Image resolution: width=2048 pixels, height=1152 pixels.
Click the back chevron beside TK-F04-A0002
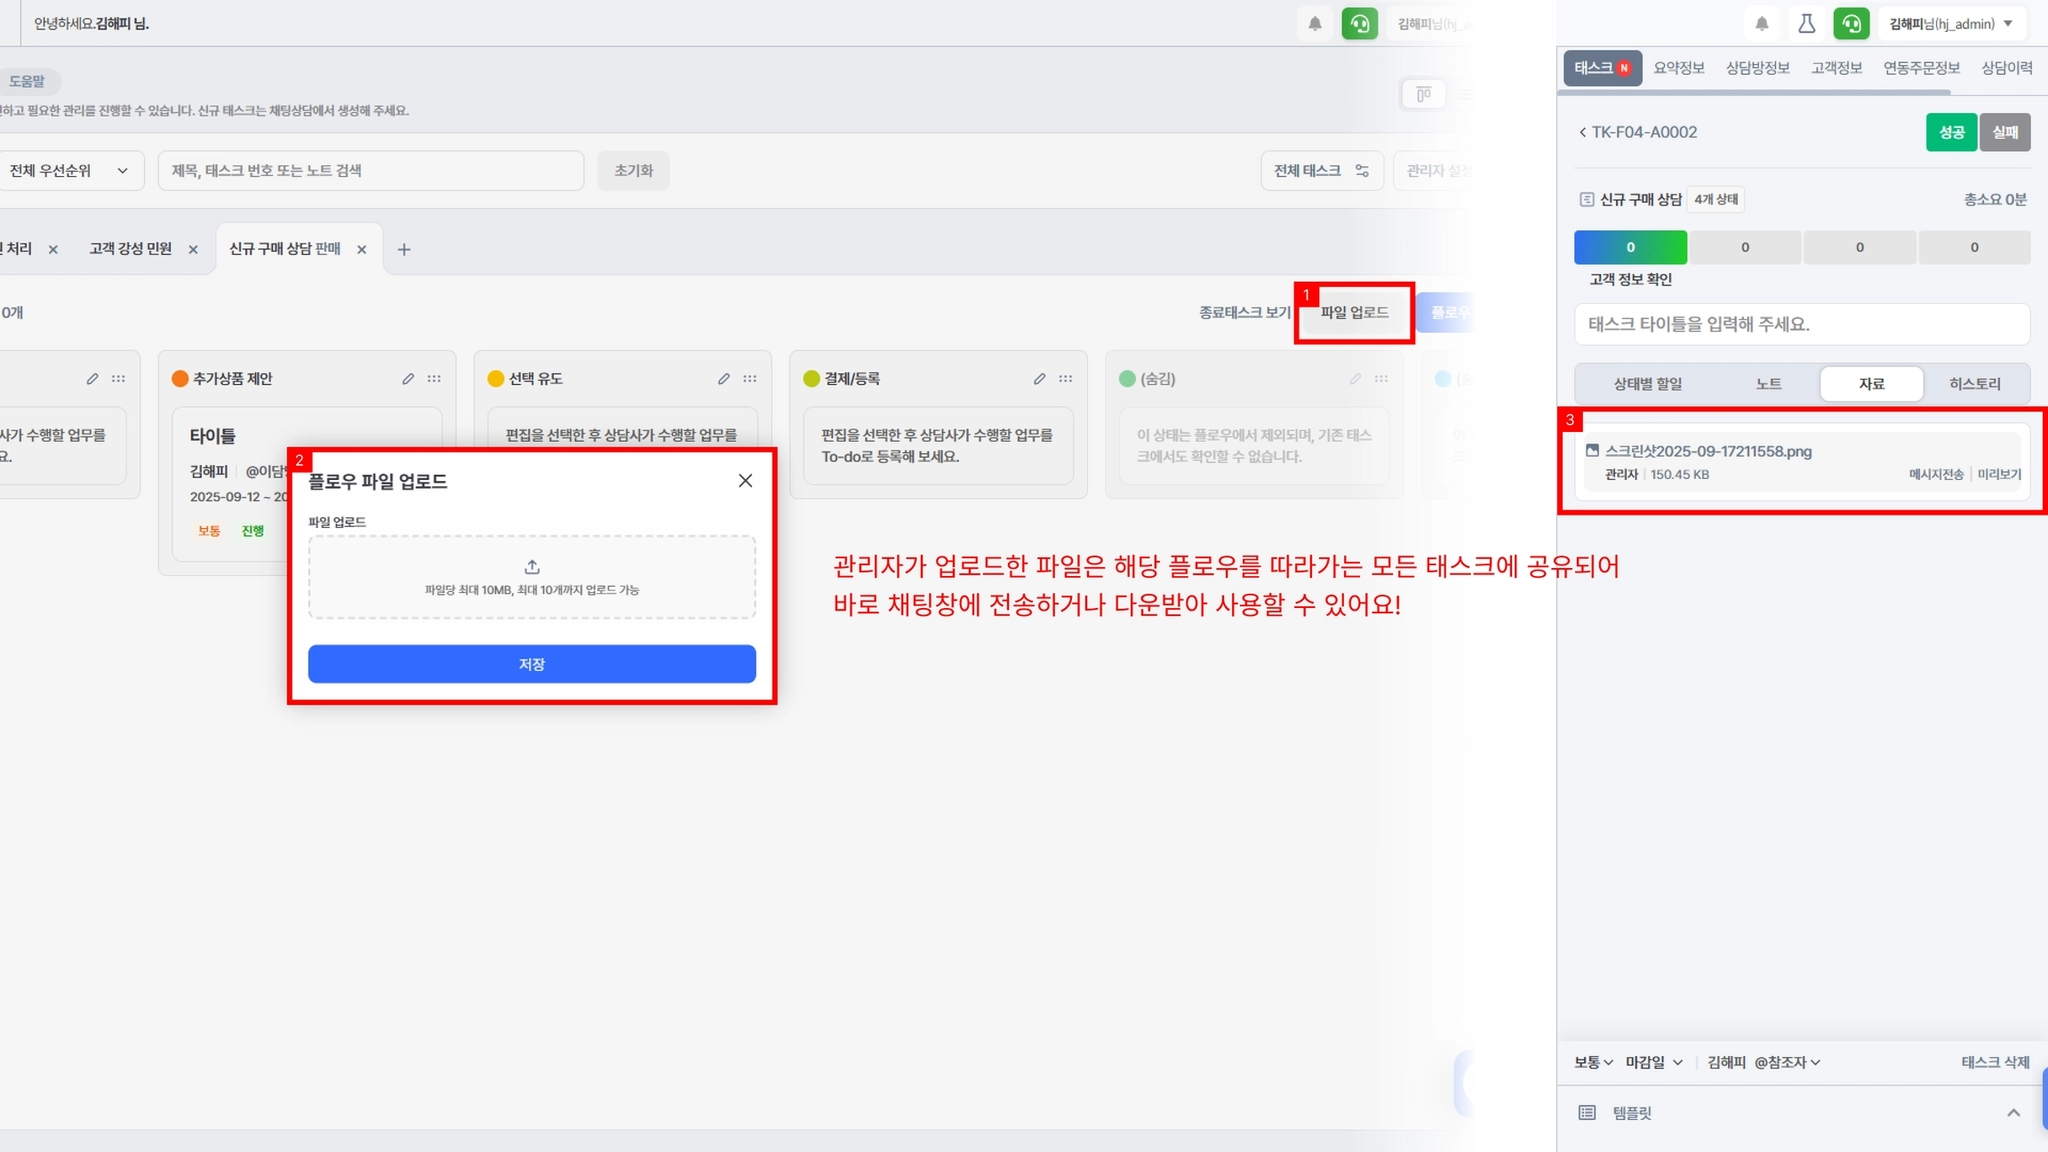click(x=1582, y=132)
